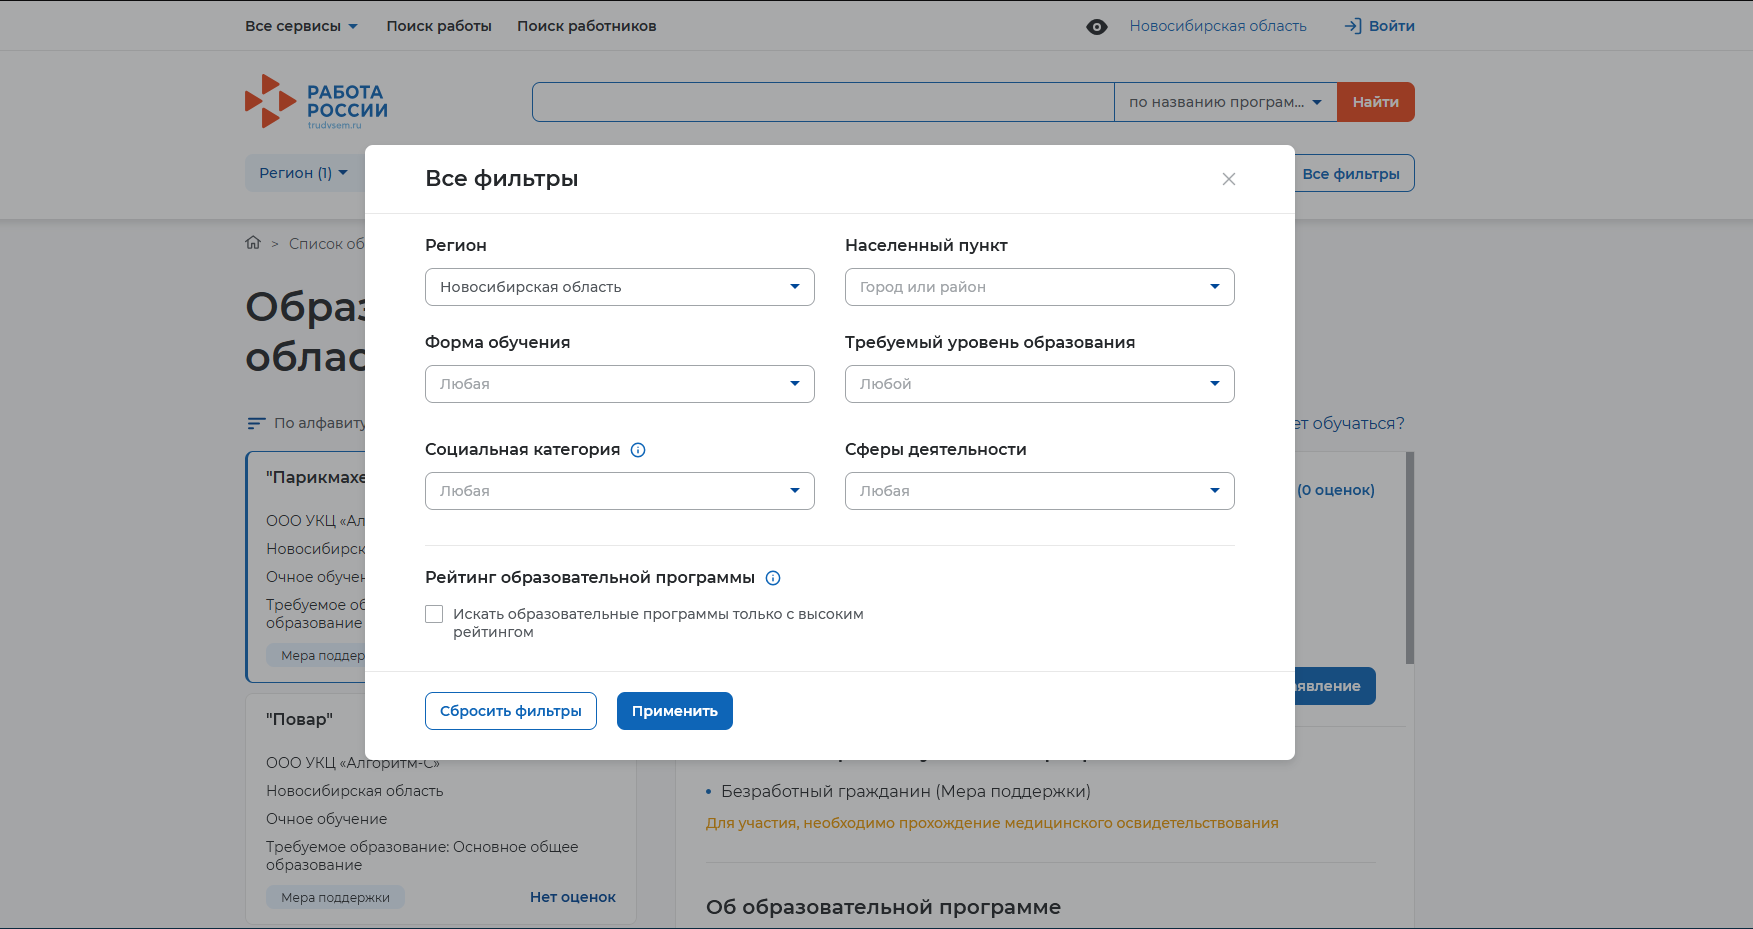This screenshot has height=929, width=1753.
Task: Open the Регион dropdown with Новосибирская область
Action: [x=619, y=287]
